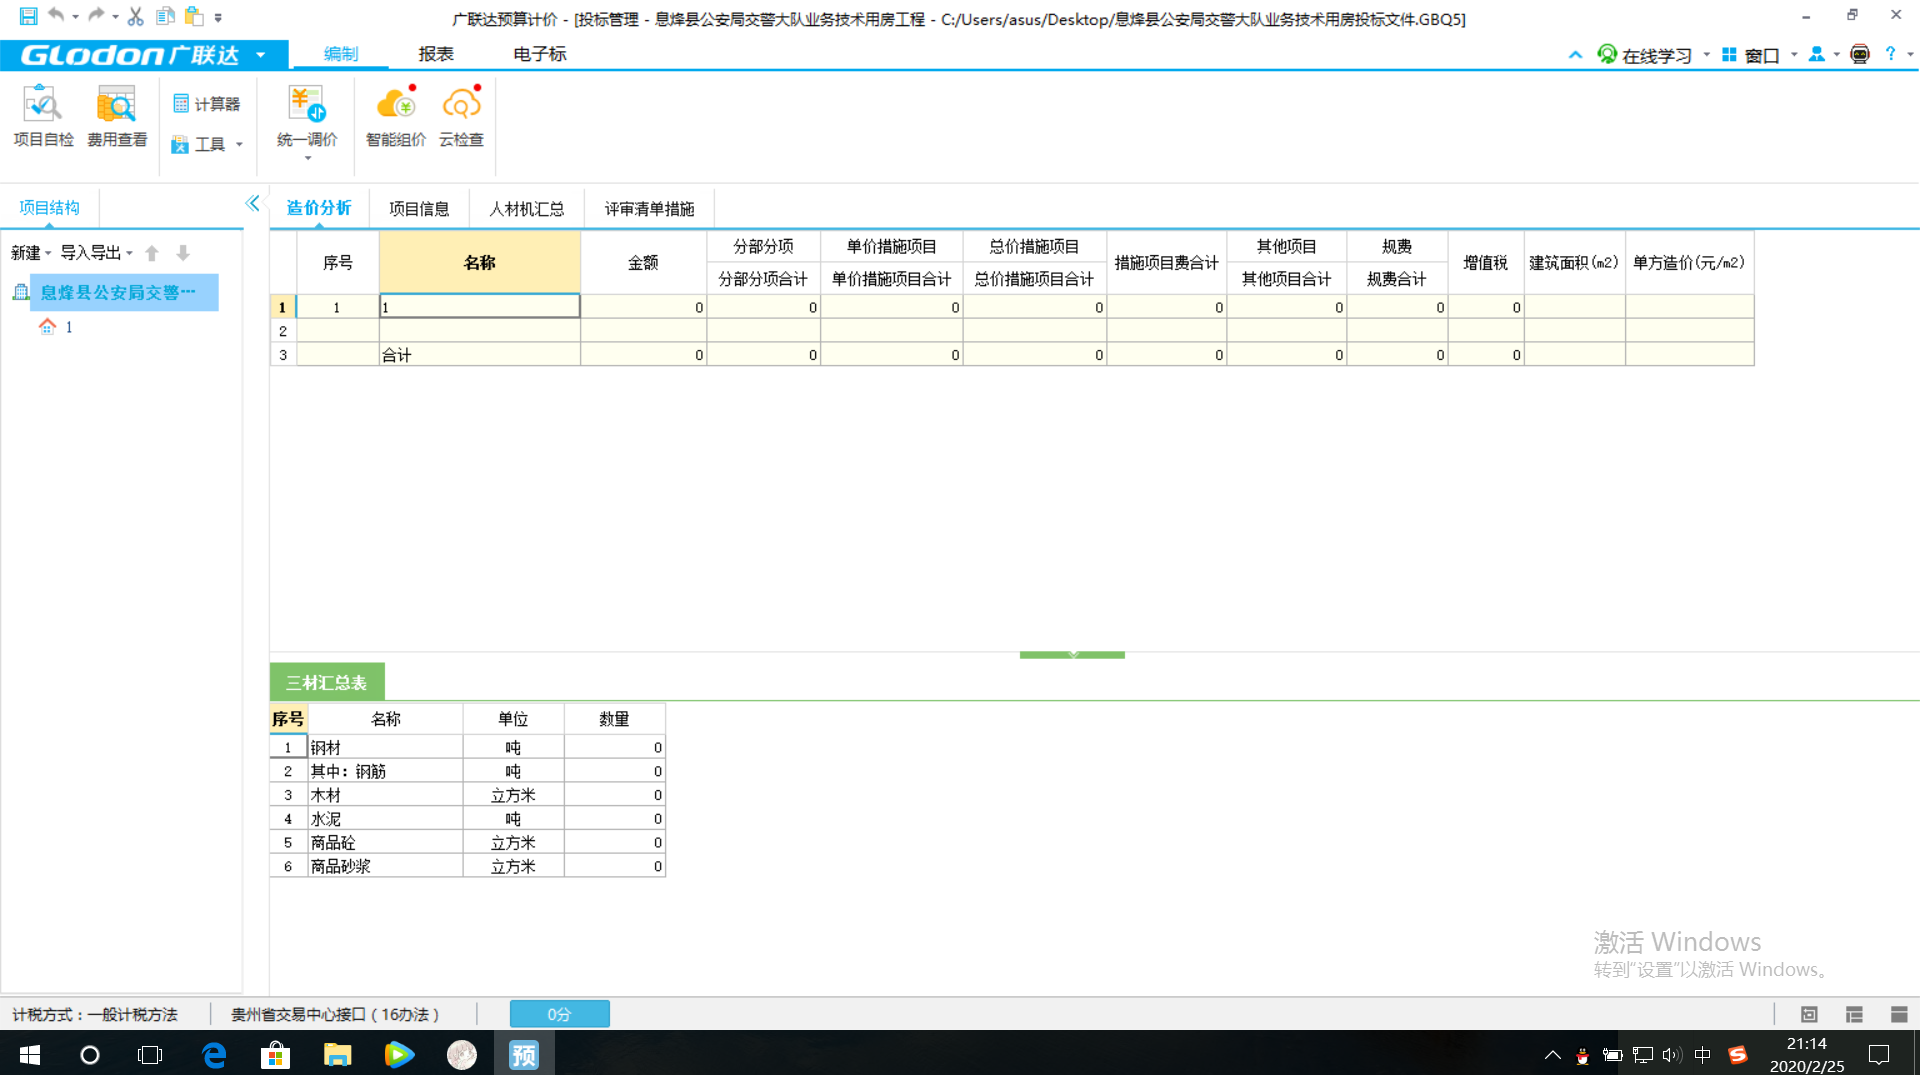Click the 建筑面积(m2) column header
This screenshot has height=1075, width=1920.
point(1574,262)
